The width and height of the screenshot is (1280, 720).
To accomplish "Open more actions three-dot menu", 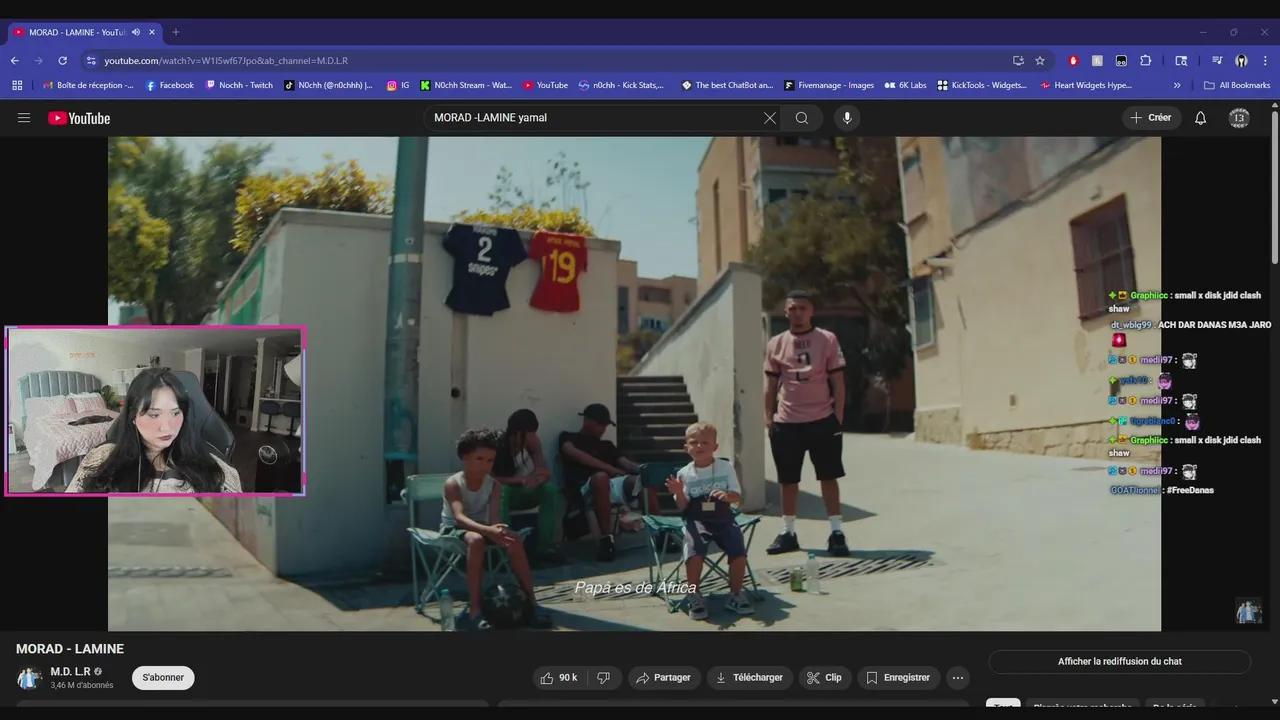I will [958, 678].
